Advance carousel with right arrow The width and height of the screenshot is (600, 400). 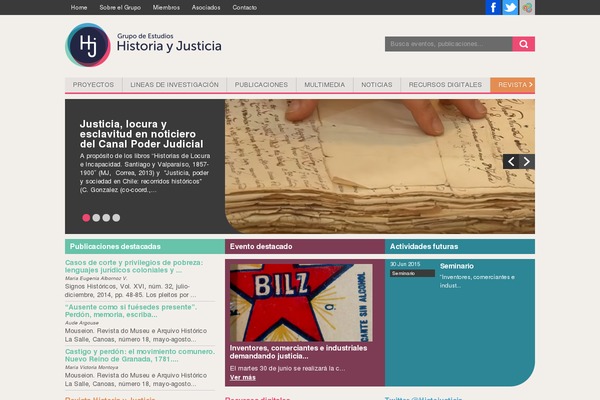[x=527, y=162]
